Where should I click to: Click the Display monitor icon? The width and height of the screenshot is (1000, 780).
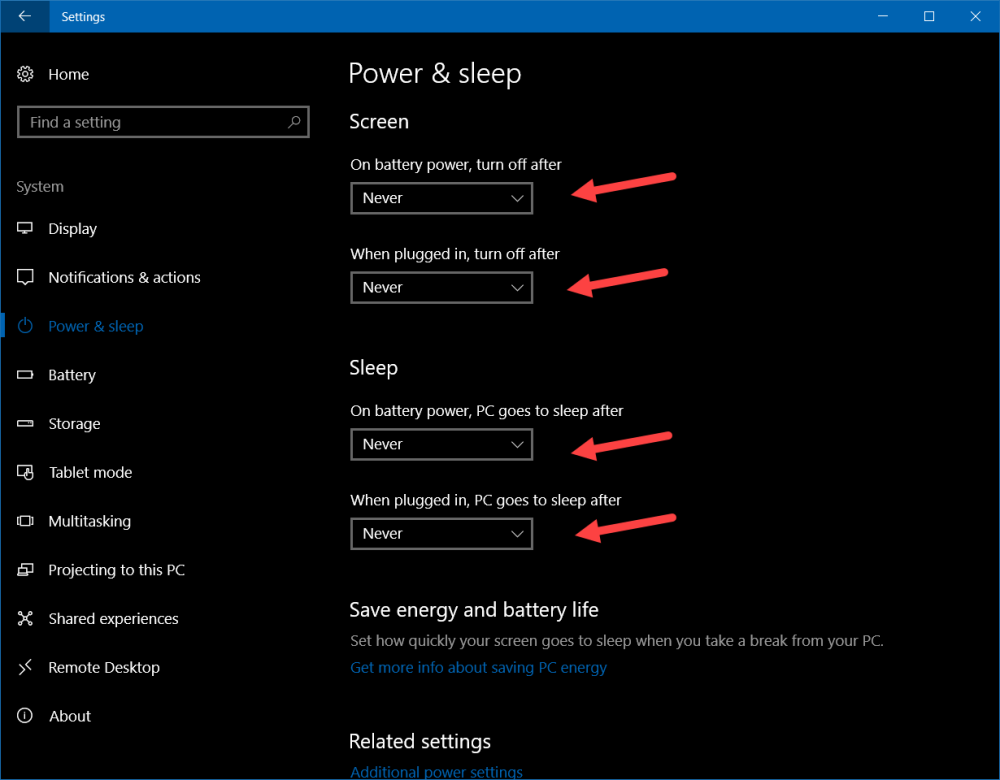(25, 228)
